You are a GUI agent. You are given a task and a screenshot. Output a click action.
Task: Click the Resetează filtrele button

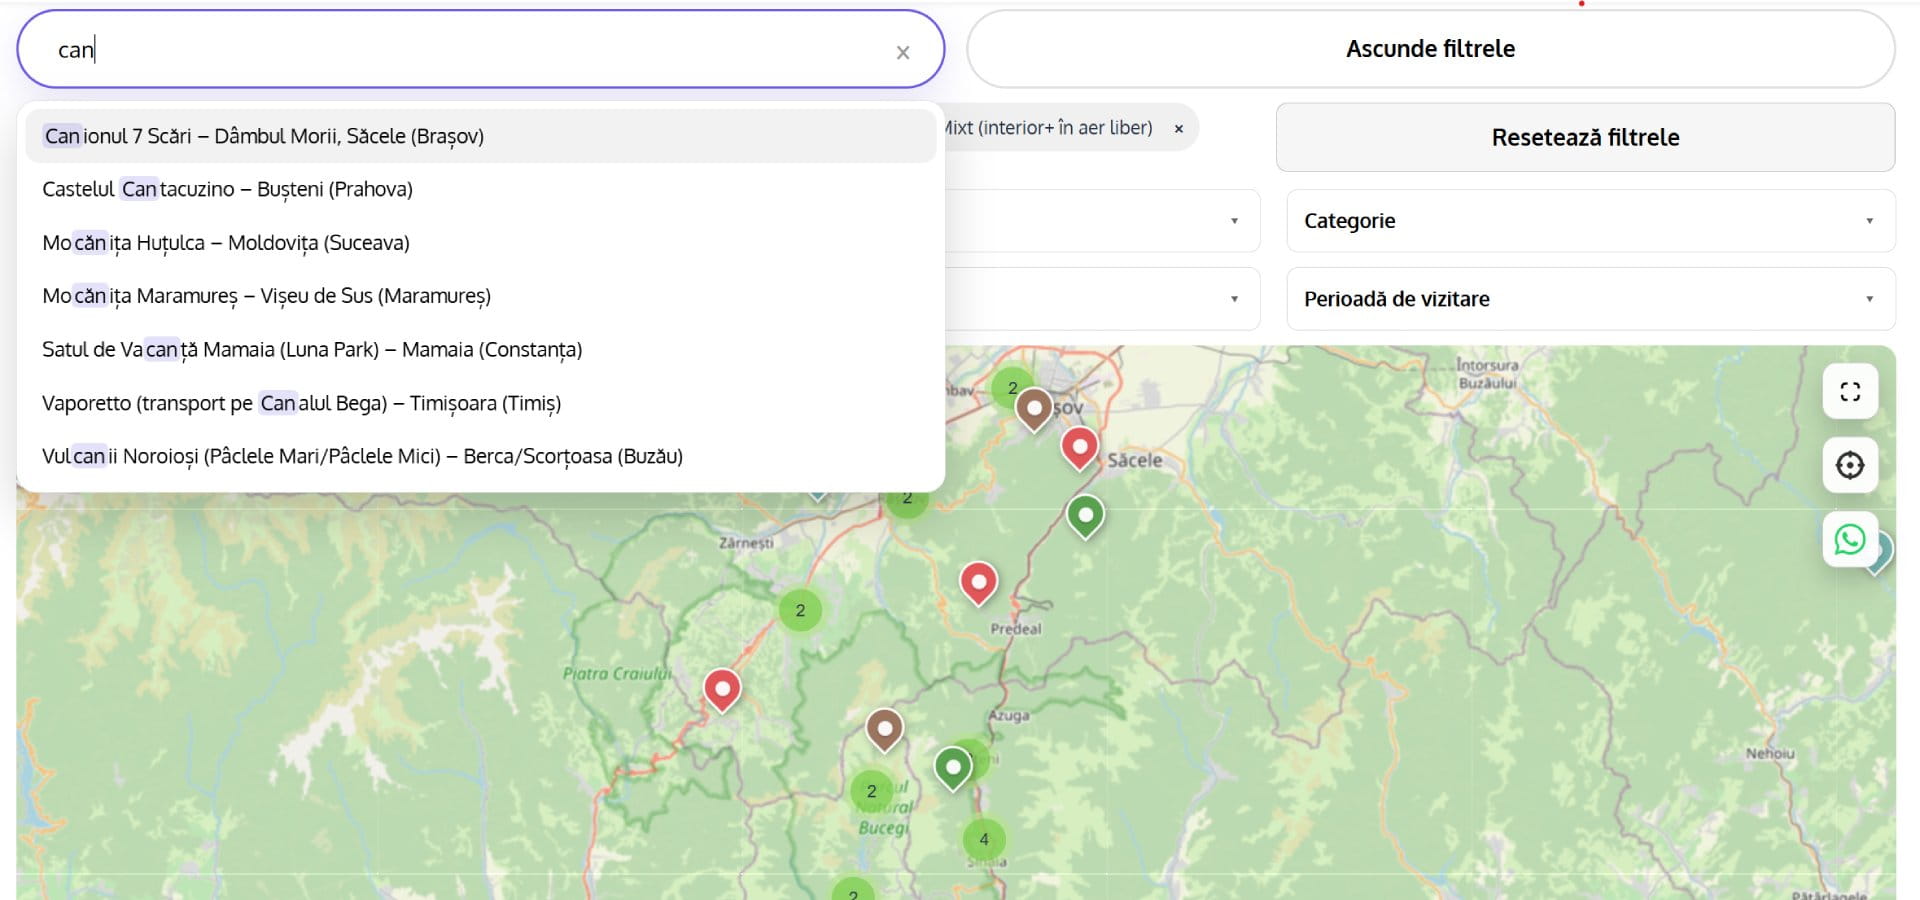click(x=1585, y=137)
